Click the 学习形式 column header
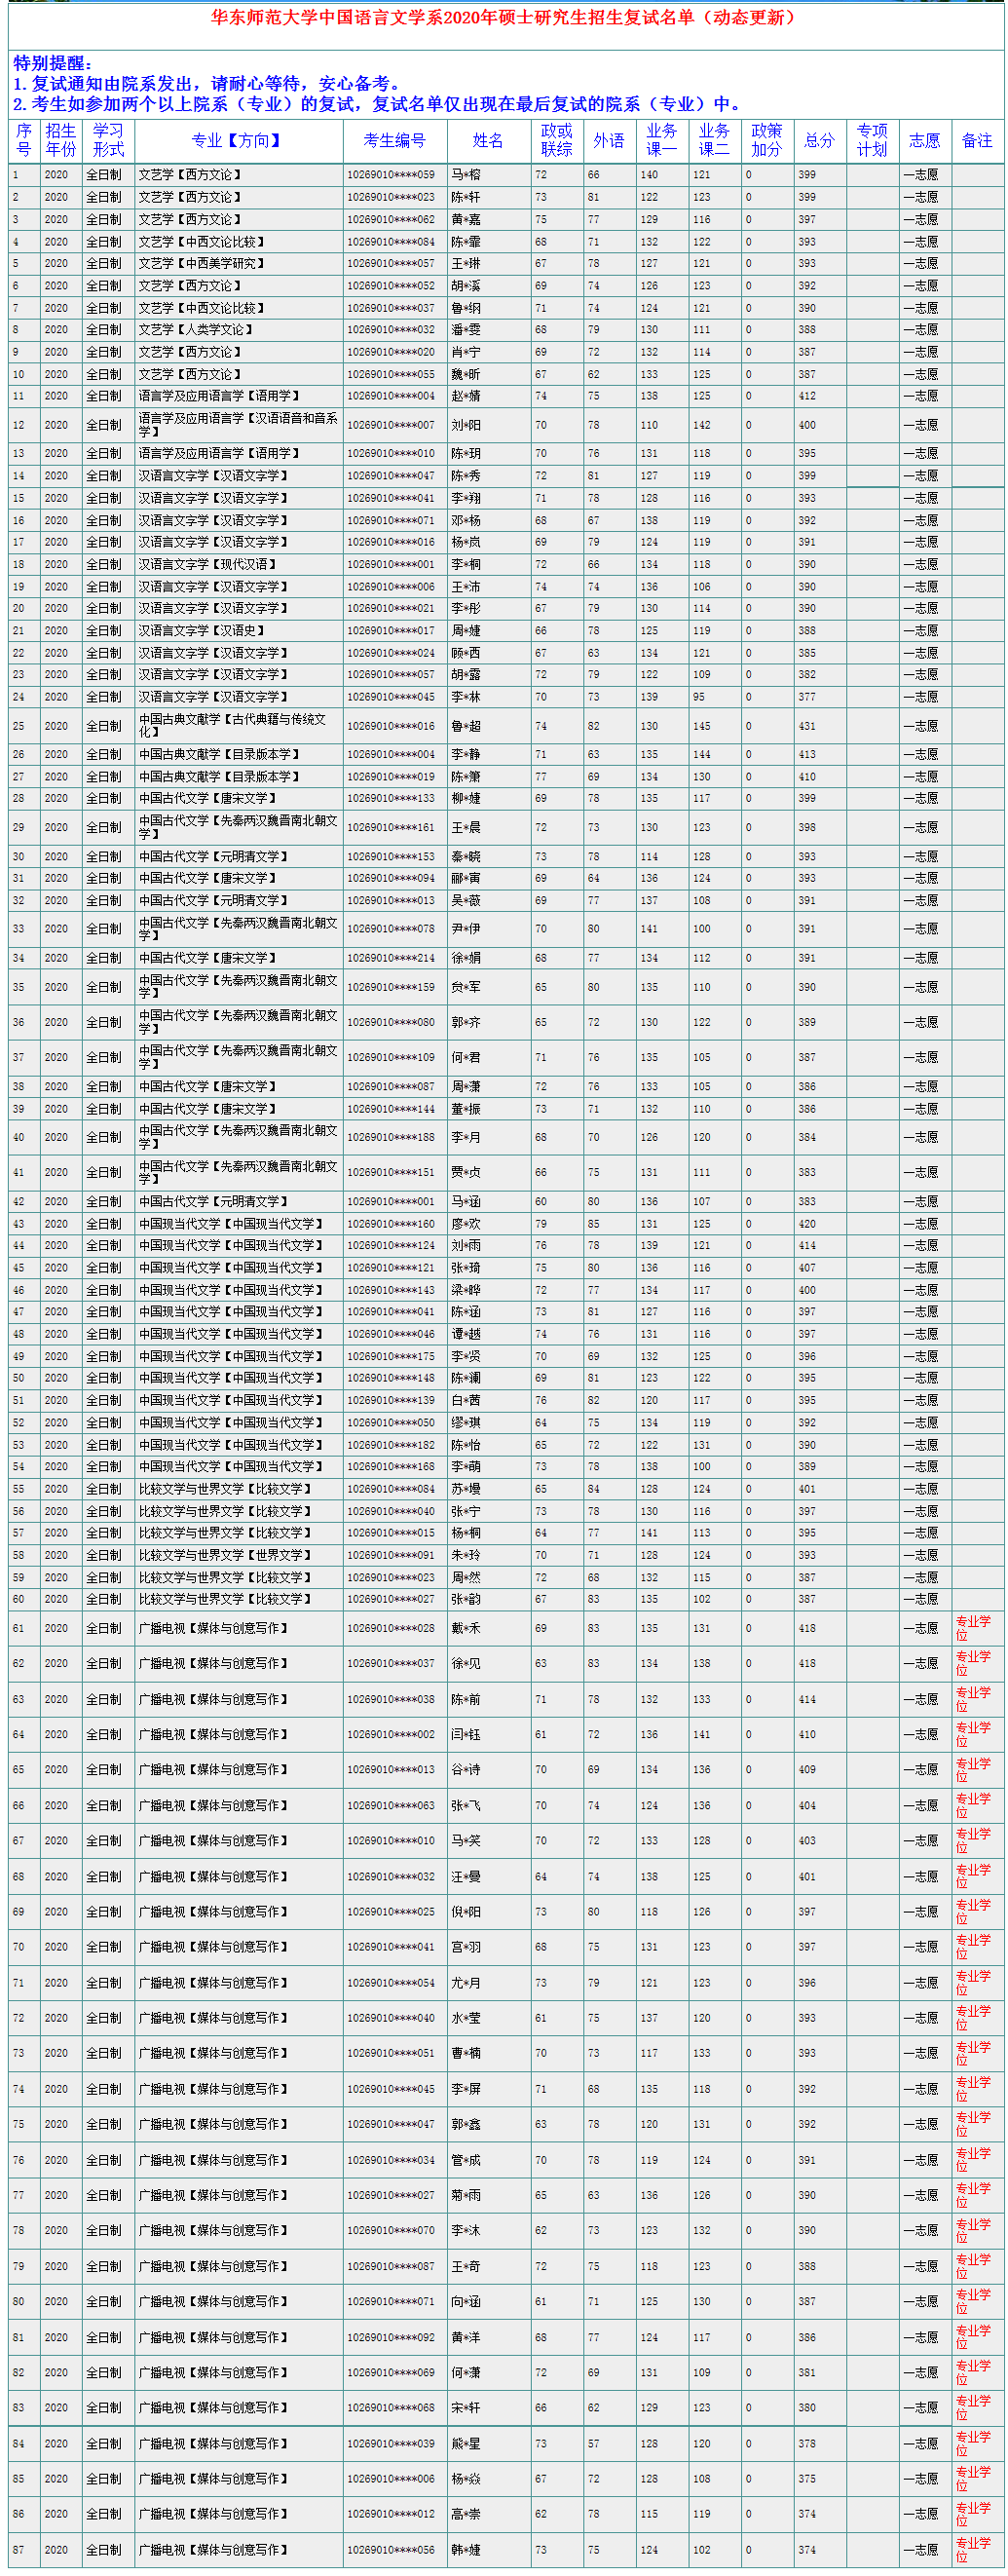Screen dimensions: 1008x2576 [x=108, y=140]
